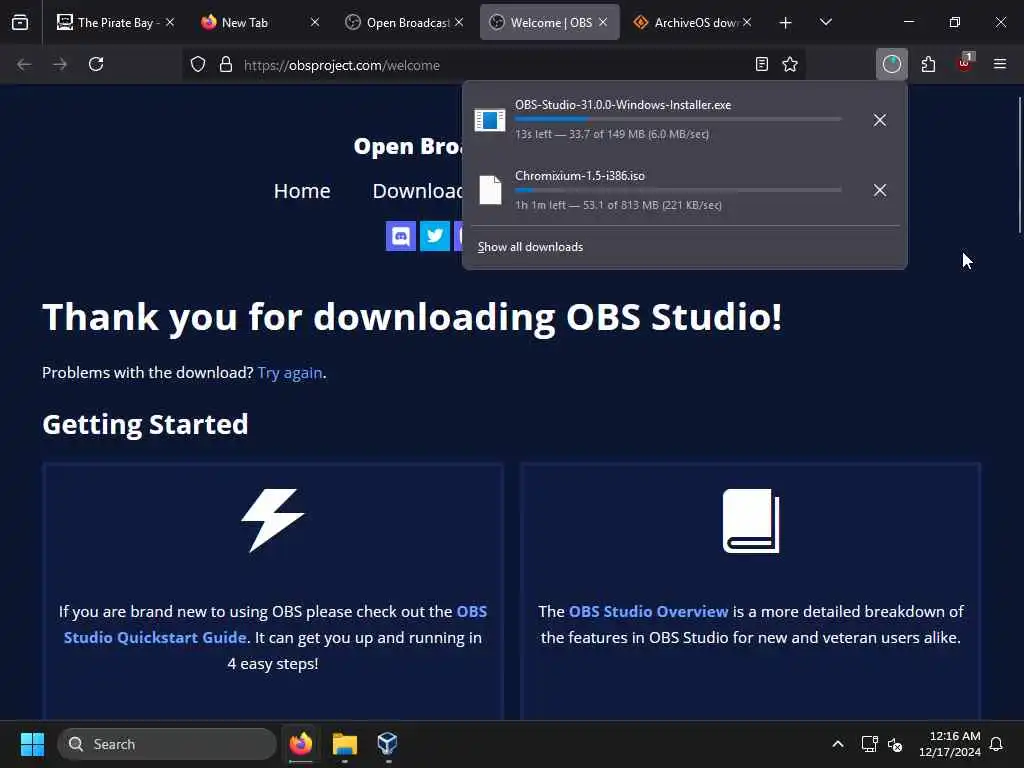Open the Firefox application hamburger menu
1024x768 pixels.
[x=1000, y=64]
